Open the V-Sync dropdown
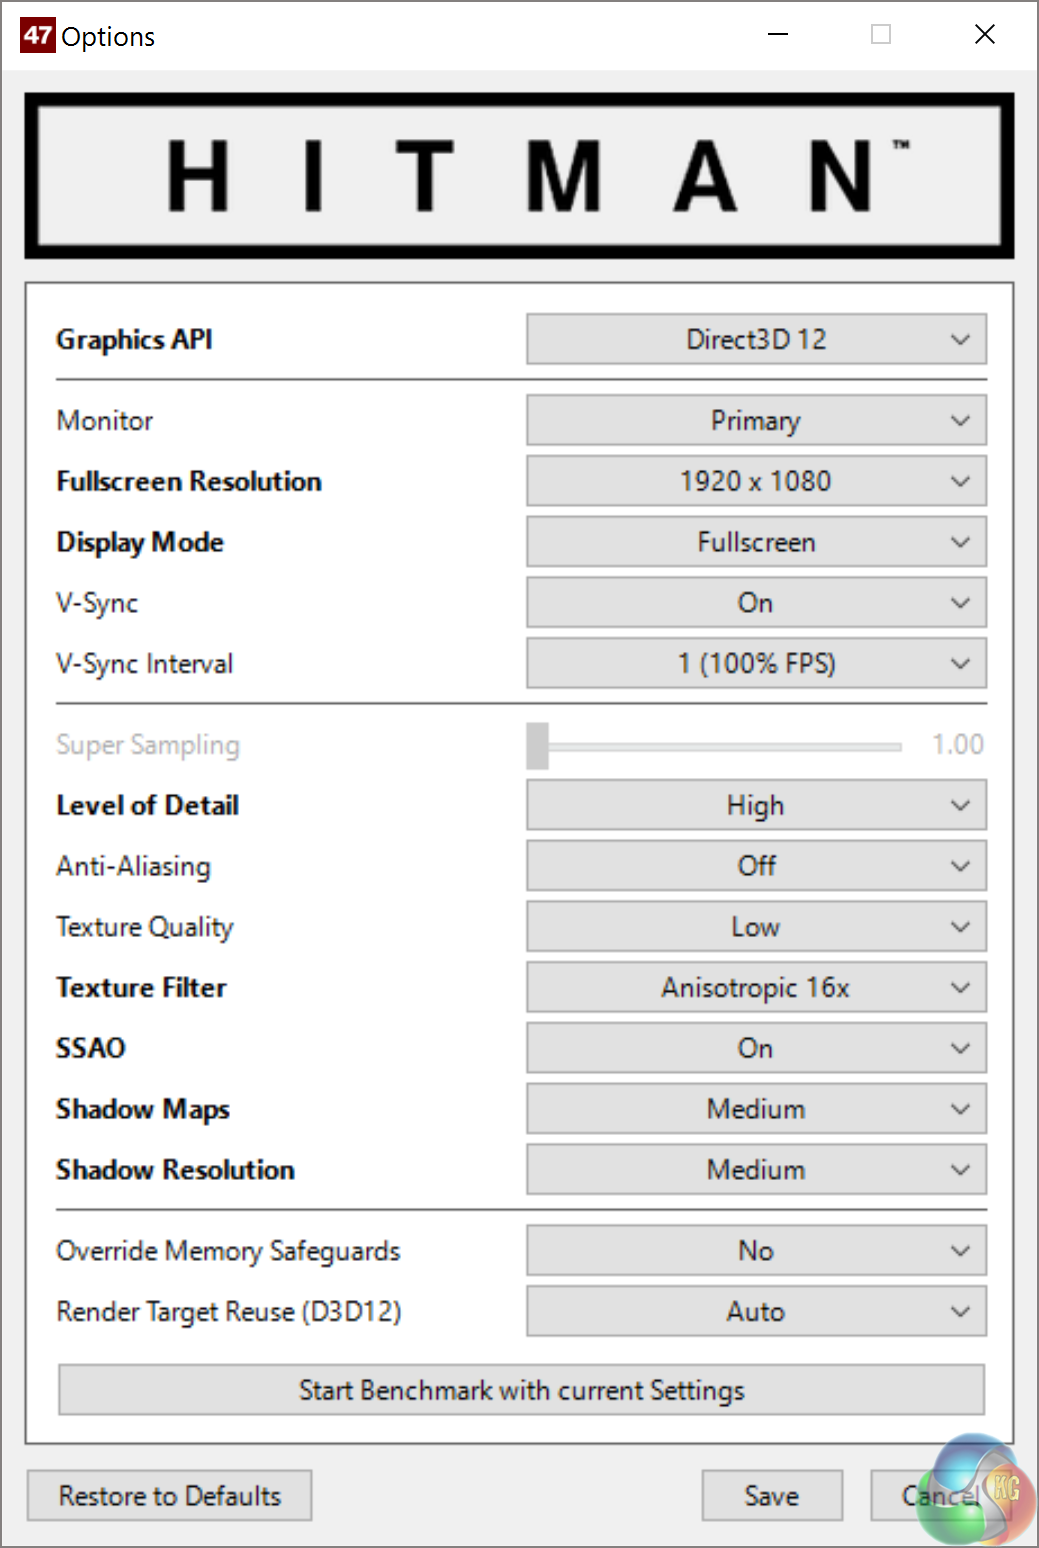Screen dimensions: 1039x1548 [756, 603]
